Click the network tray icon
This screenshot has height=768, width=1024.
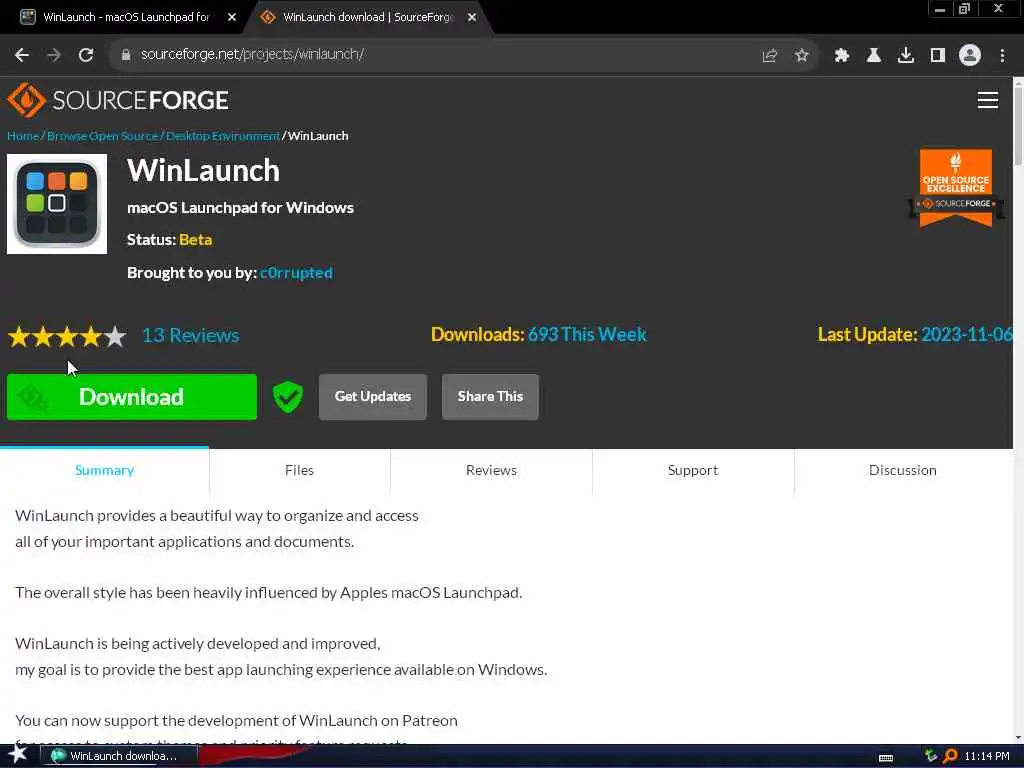[x=931, y=756]
